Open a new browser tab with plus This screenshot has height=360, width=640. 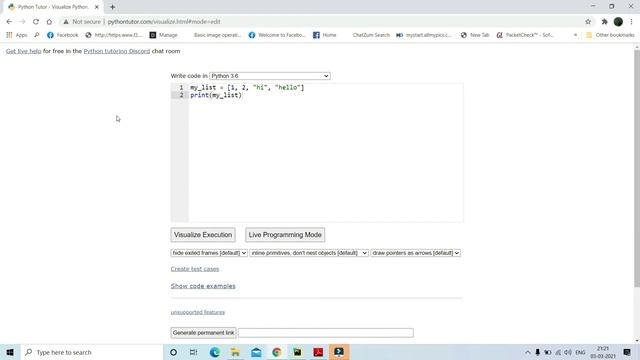pyautogui.click(x=112, y=7)
